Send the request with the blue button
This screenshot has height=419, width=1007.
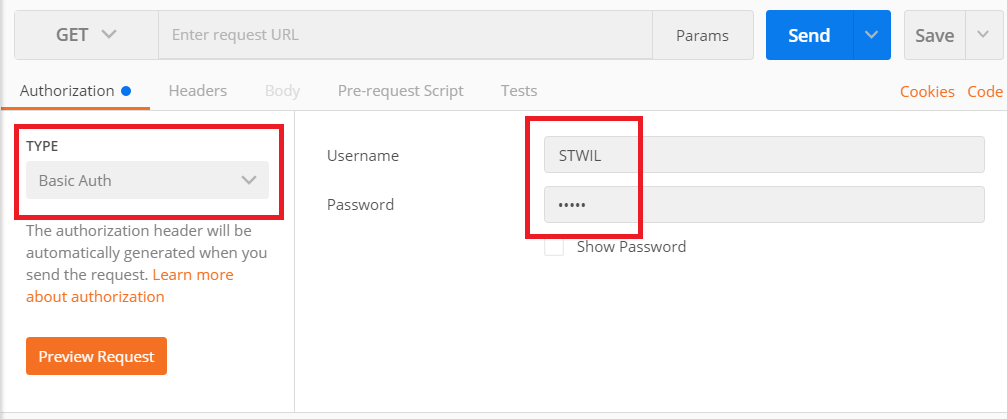pos(809,35)
